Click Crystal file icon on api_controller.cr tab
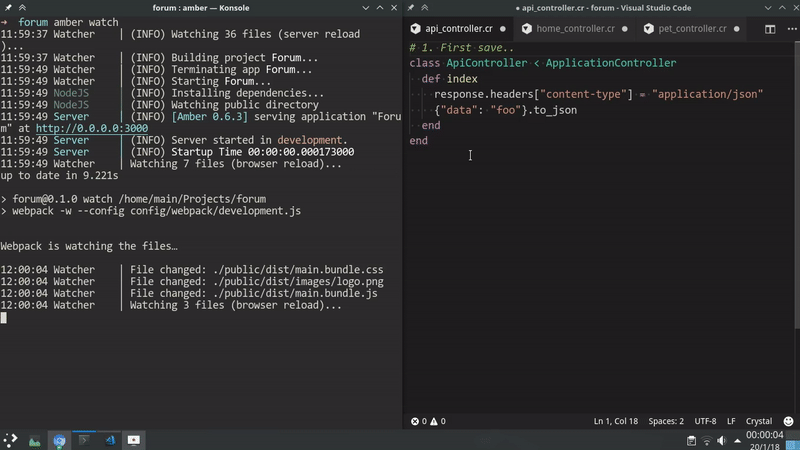This screenshot has height=450, width=800. point(415,29)
